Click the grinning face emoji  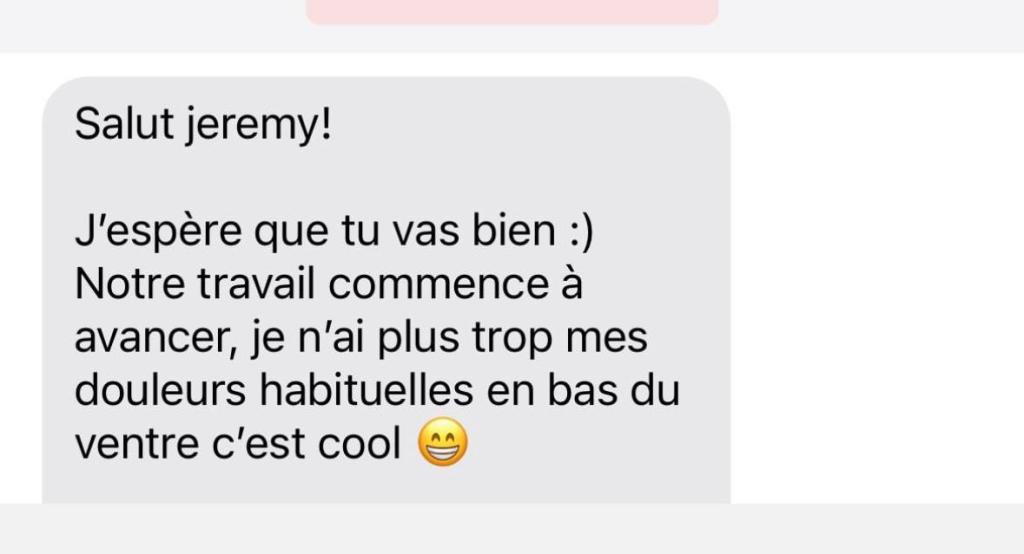click(x=443, y=442)
